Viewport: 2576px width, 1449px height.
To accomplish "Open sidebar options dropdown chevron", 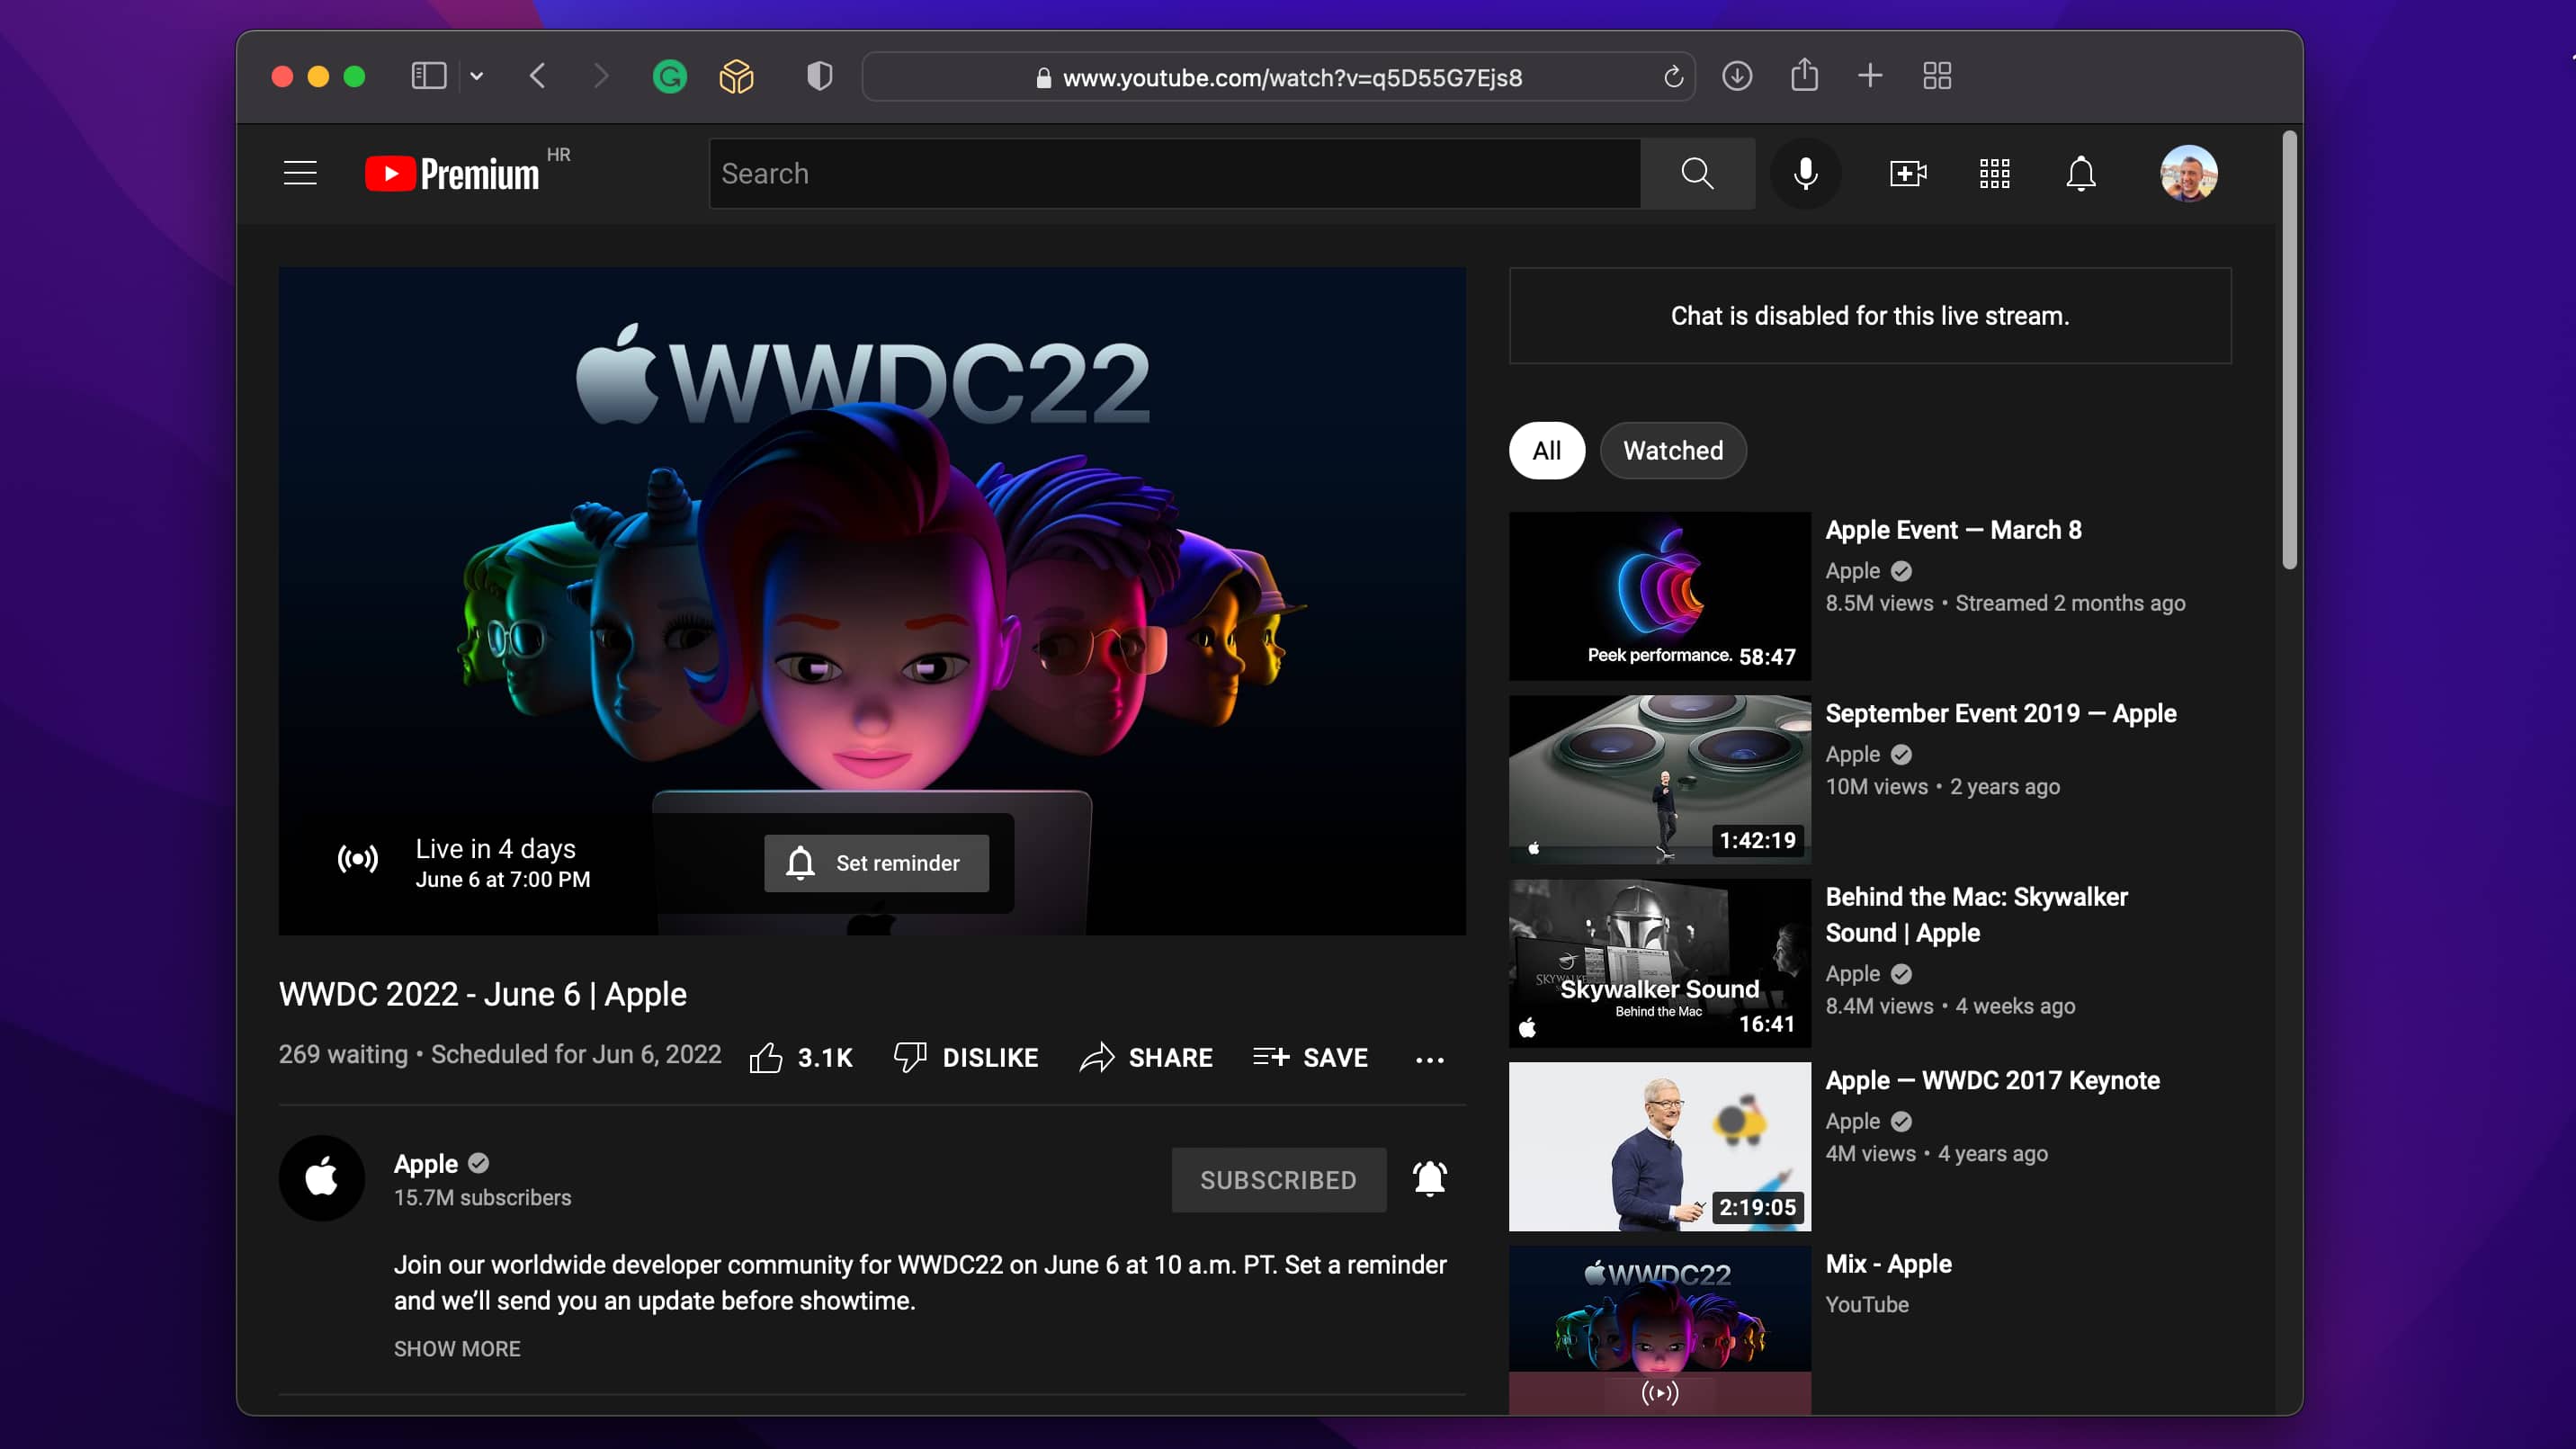I will pos(477,76).
